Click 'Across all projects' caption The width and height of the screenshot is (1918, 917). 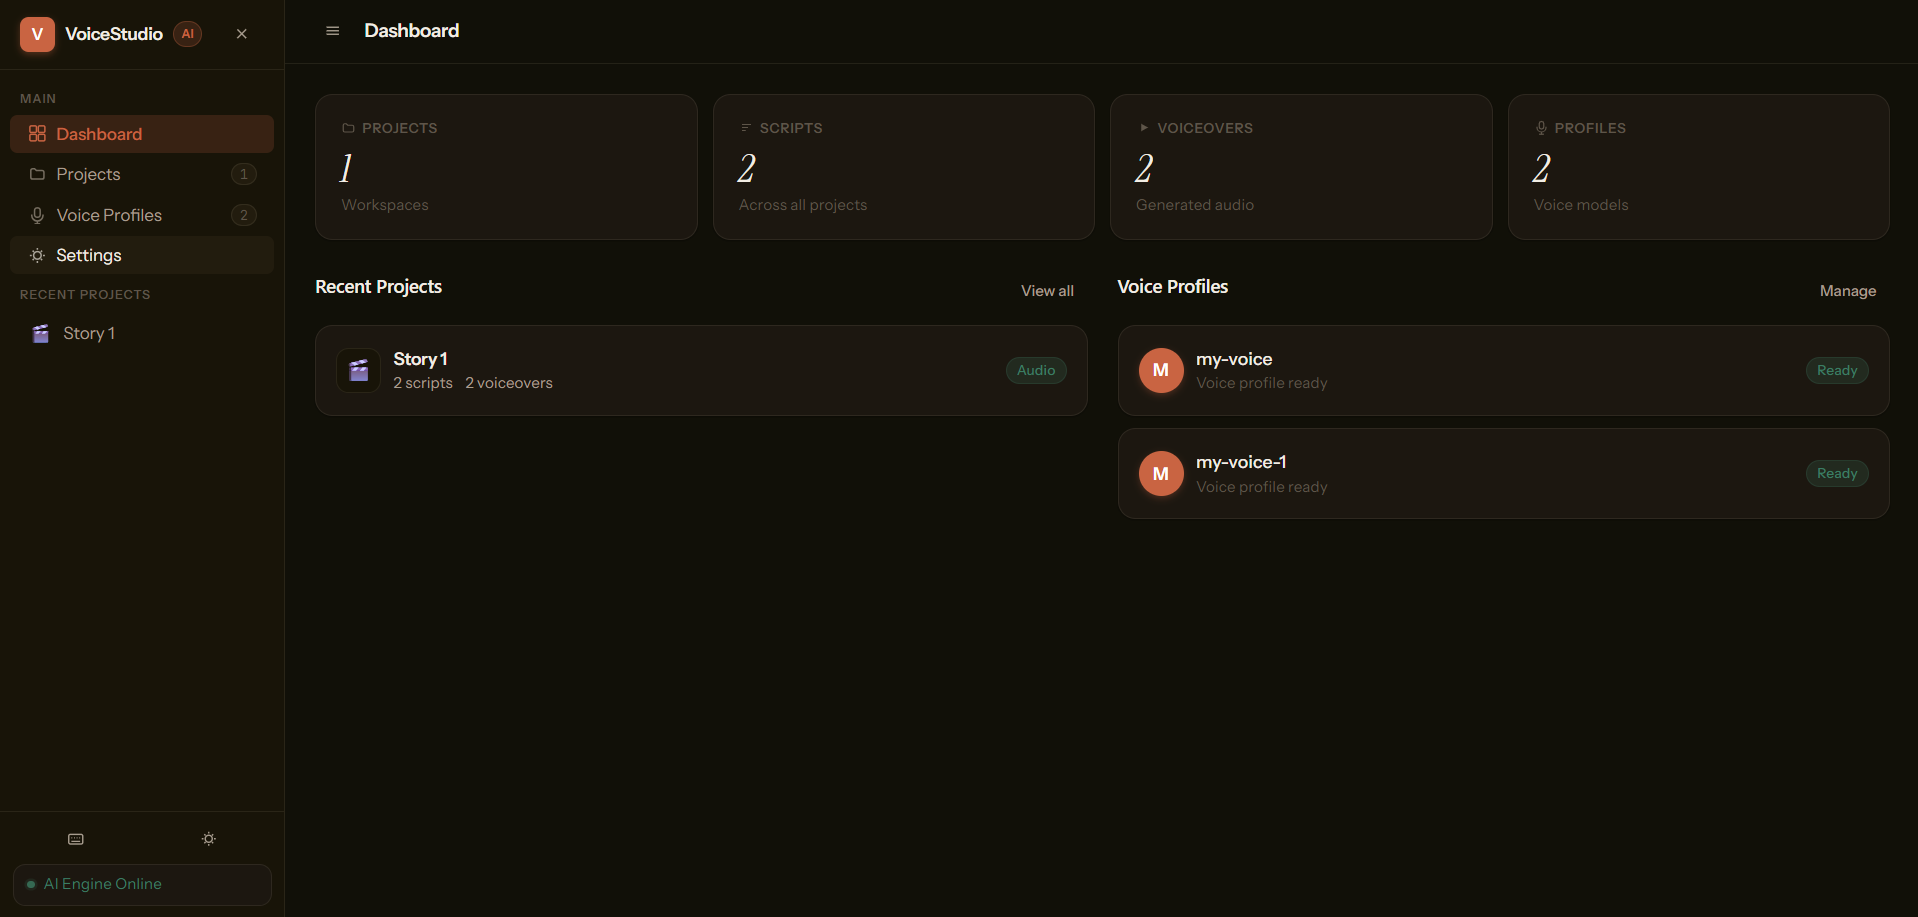coord(803,205)
